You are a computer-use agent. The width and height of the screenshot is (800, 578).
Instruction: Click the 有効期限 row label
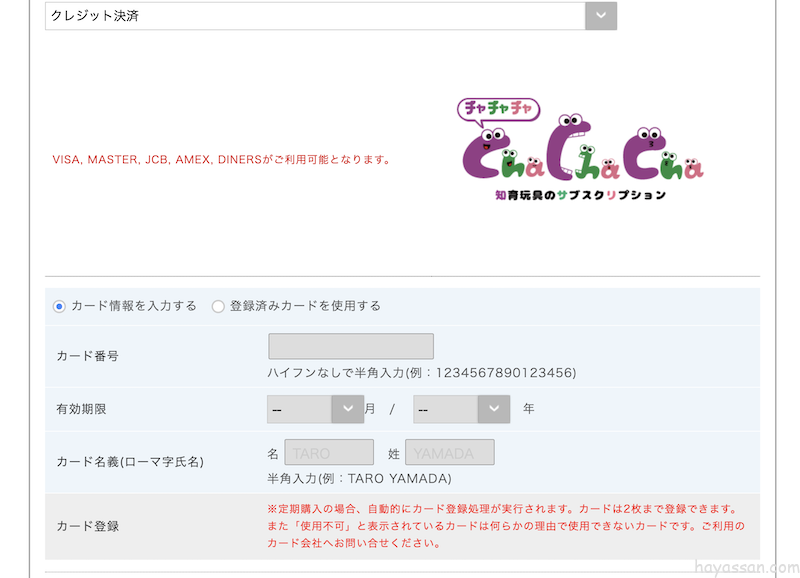(x=83, y=409)
